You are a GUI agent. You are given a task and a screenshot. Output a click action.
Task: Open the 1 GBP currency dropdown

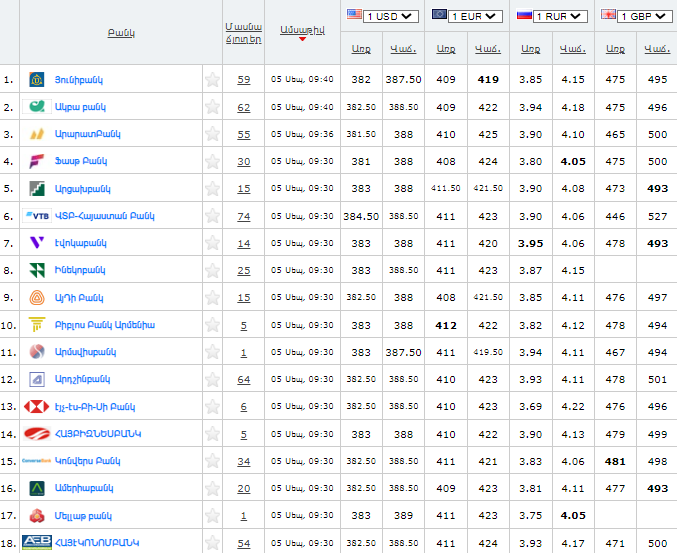tap(645, 16)
